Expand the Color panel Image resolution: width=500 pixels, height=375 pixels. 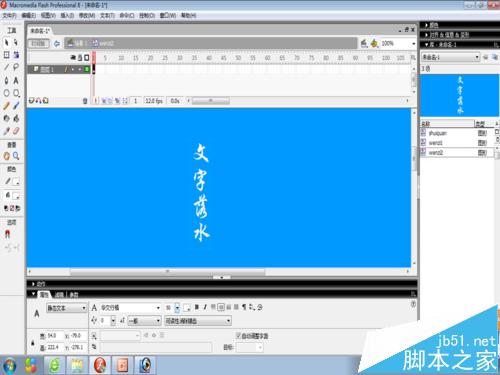(x=426, y=25)
